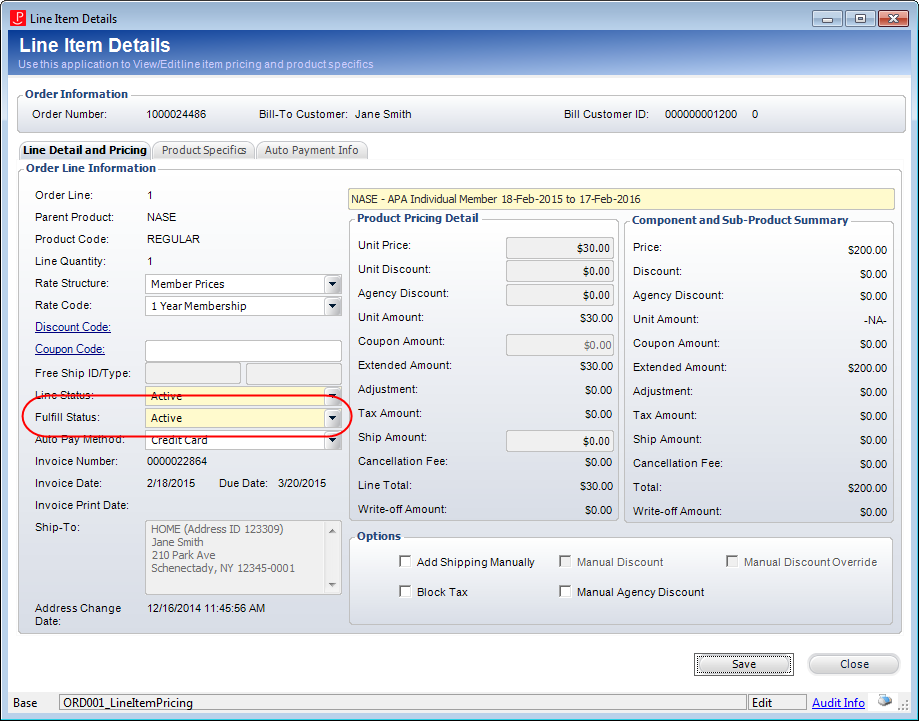This screenshot has width=919, height=721.
Task: Click the Bill Customer ID 000000001200
Action: point(701,114)
